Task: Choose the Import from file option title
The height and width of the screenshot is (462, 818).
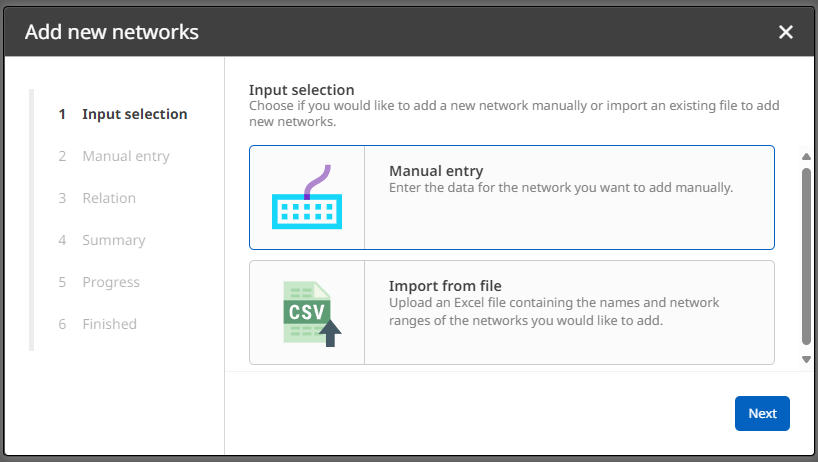Action: 445,286
